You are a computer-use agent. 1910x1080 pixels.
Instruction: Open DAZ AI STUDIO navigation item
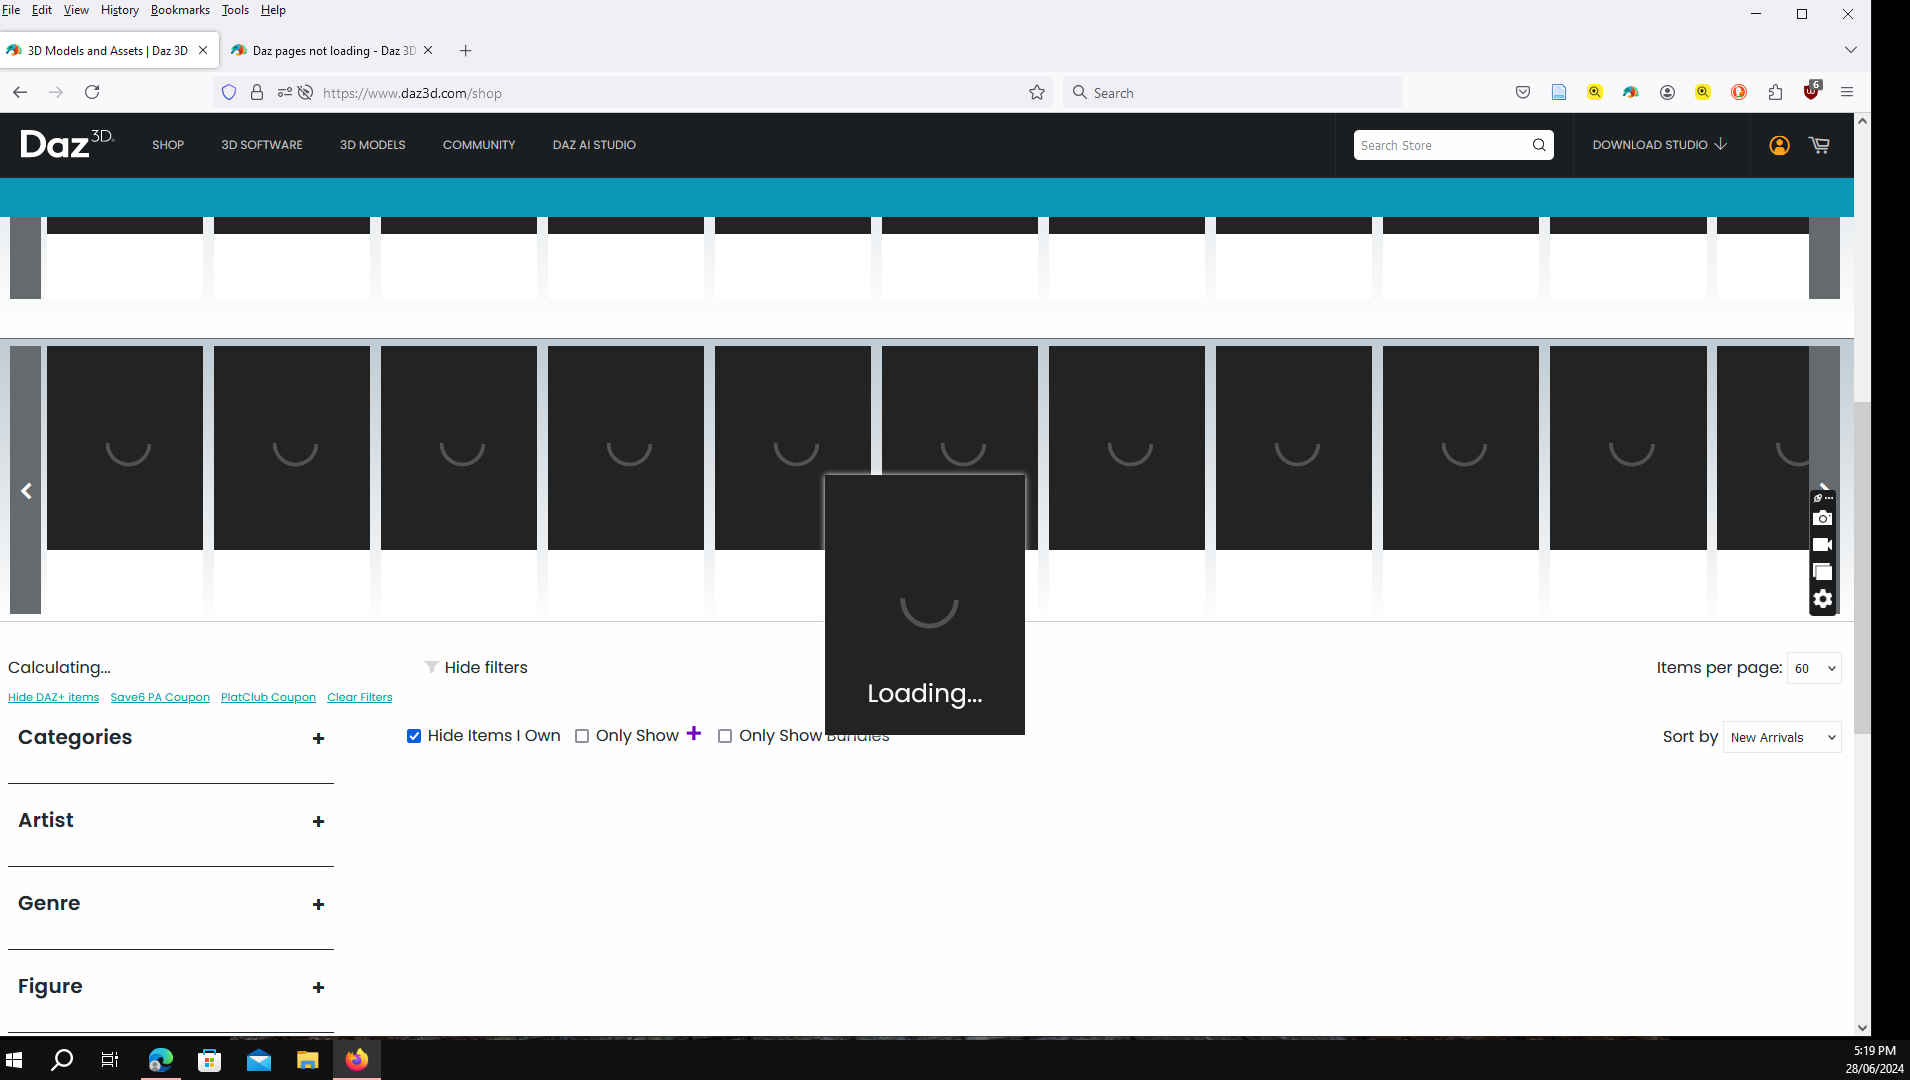click(594, 145)
